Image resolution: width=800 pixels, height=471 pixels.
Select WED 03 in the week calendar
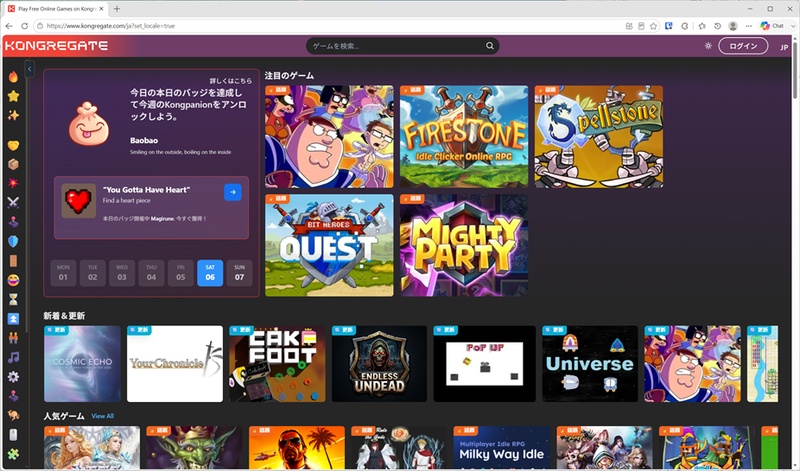tap(122, 273)
